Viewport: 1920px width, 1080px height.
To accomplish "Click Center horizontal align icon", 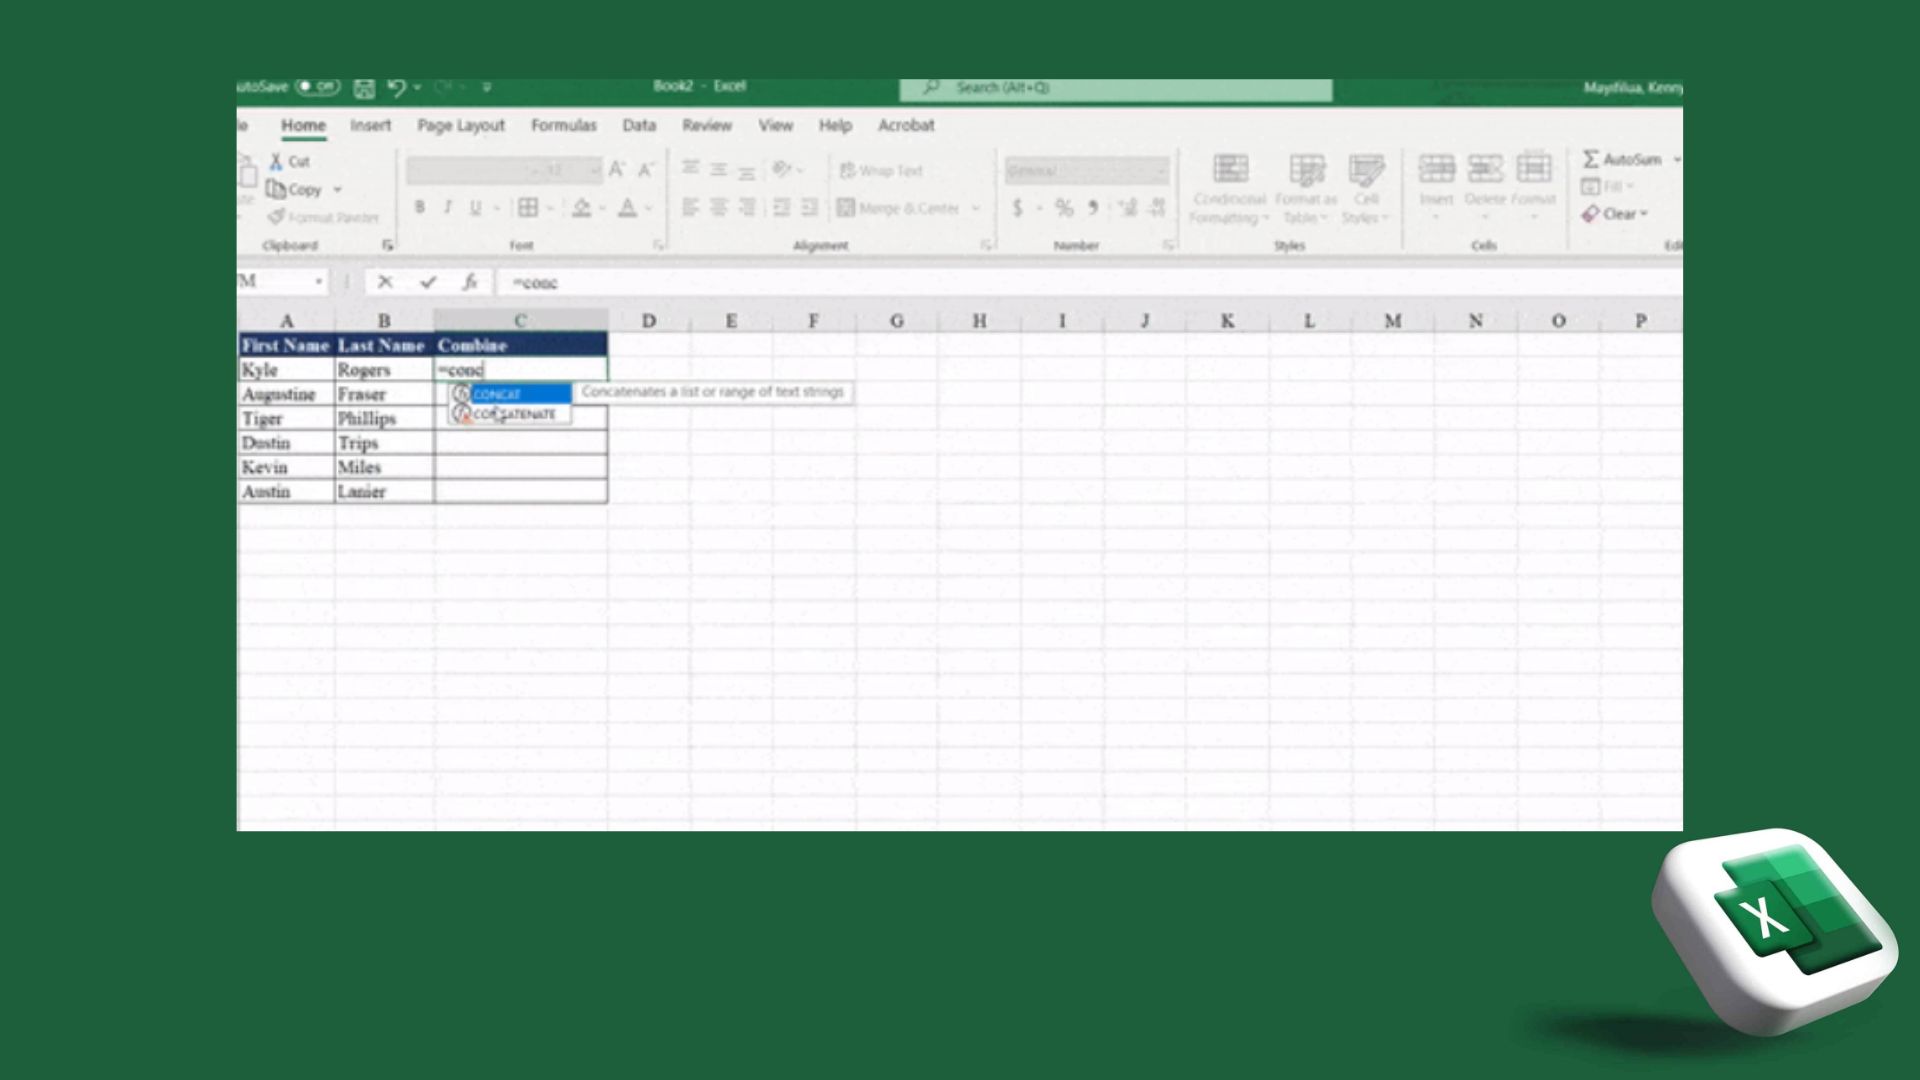I will (x=718, y=207).
